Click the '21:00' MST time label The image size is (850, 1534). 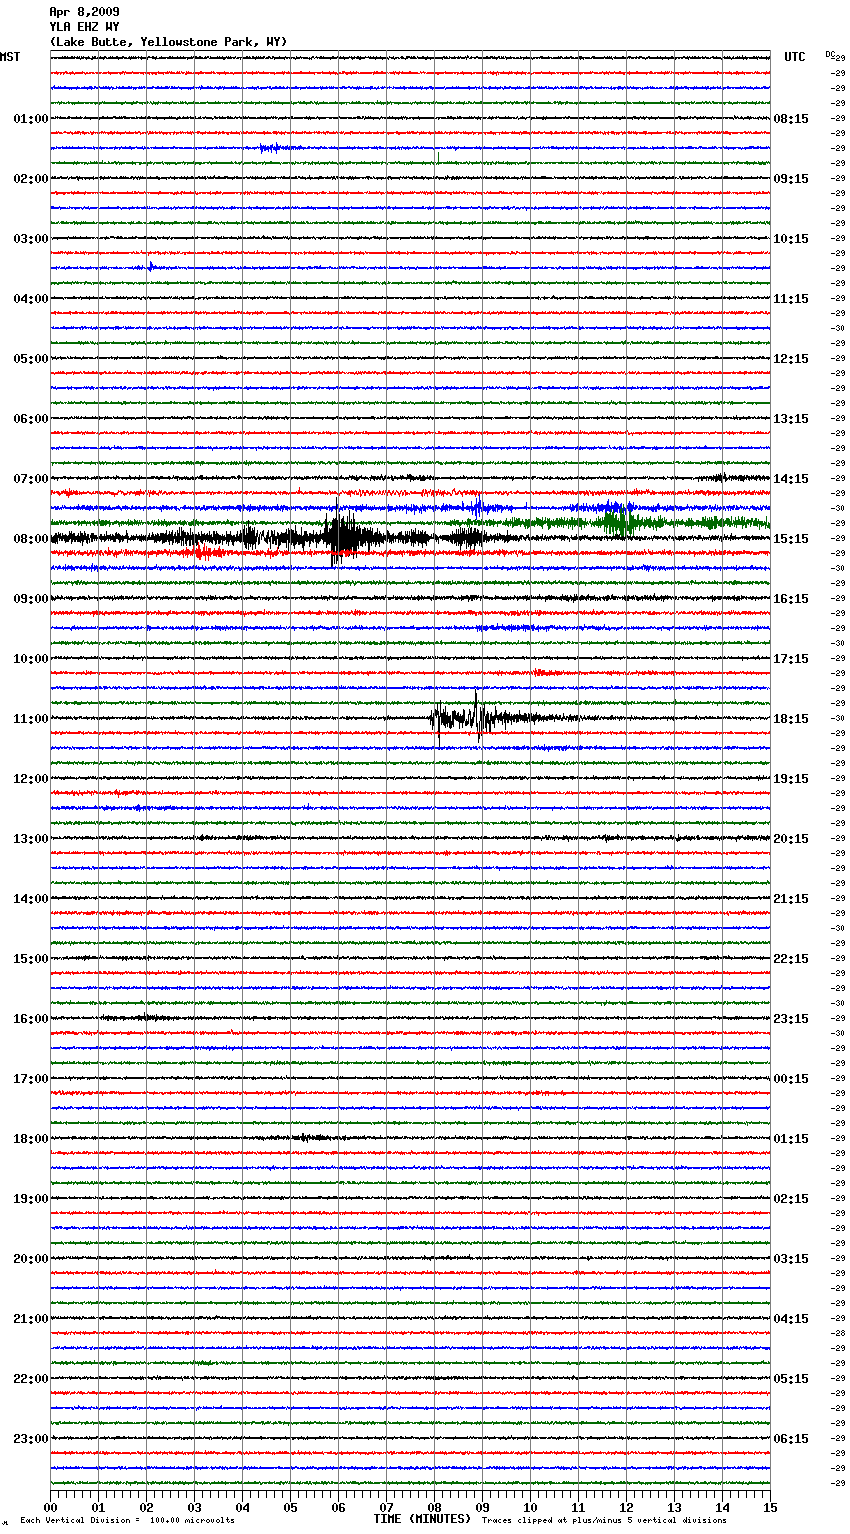(x=31, y=1319)
